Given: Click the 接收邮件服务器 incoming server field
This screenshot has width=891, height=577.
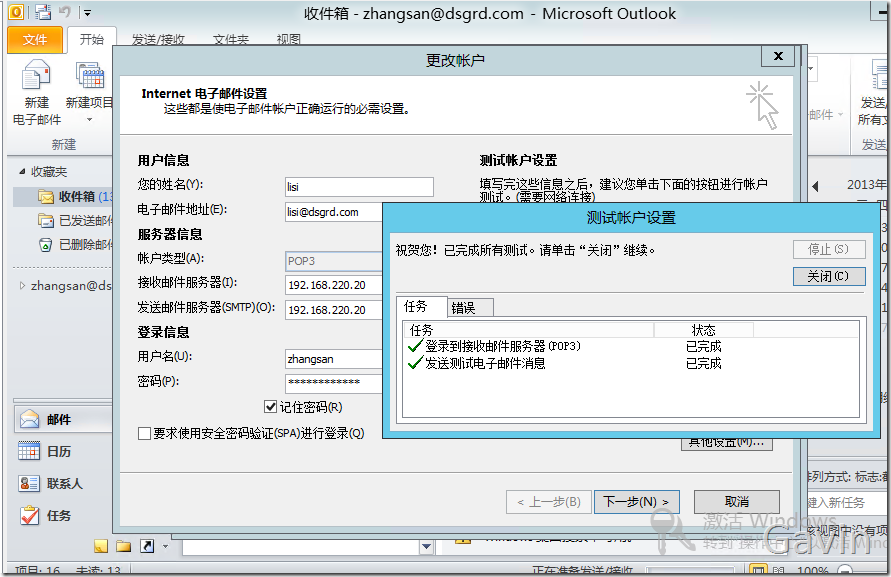Looking at the screenshot, I should (334, 285).
